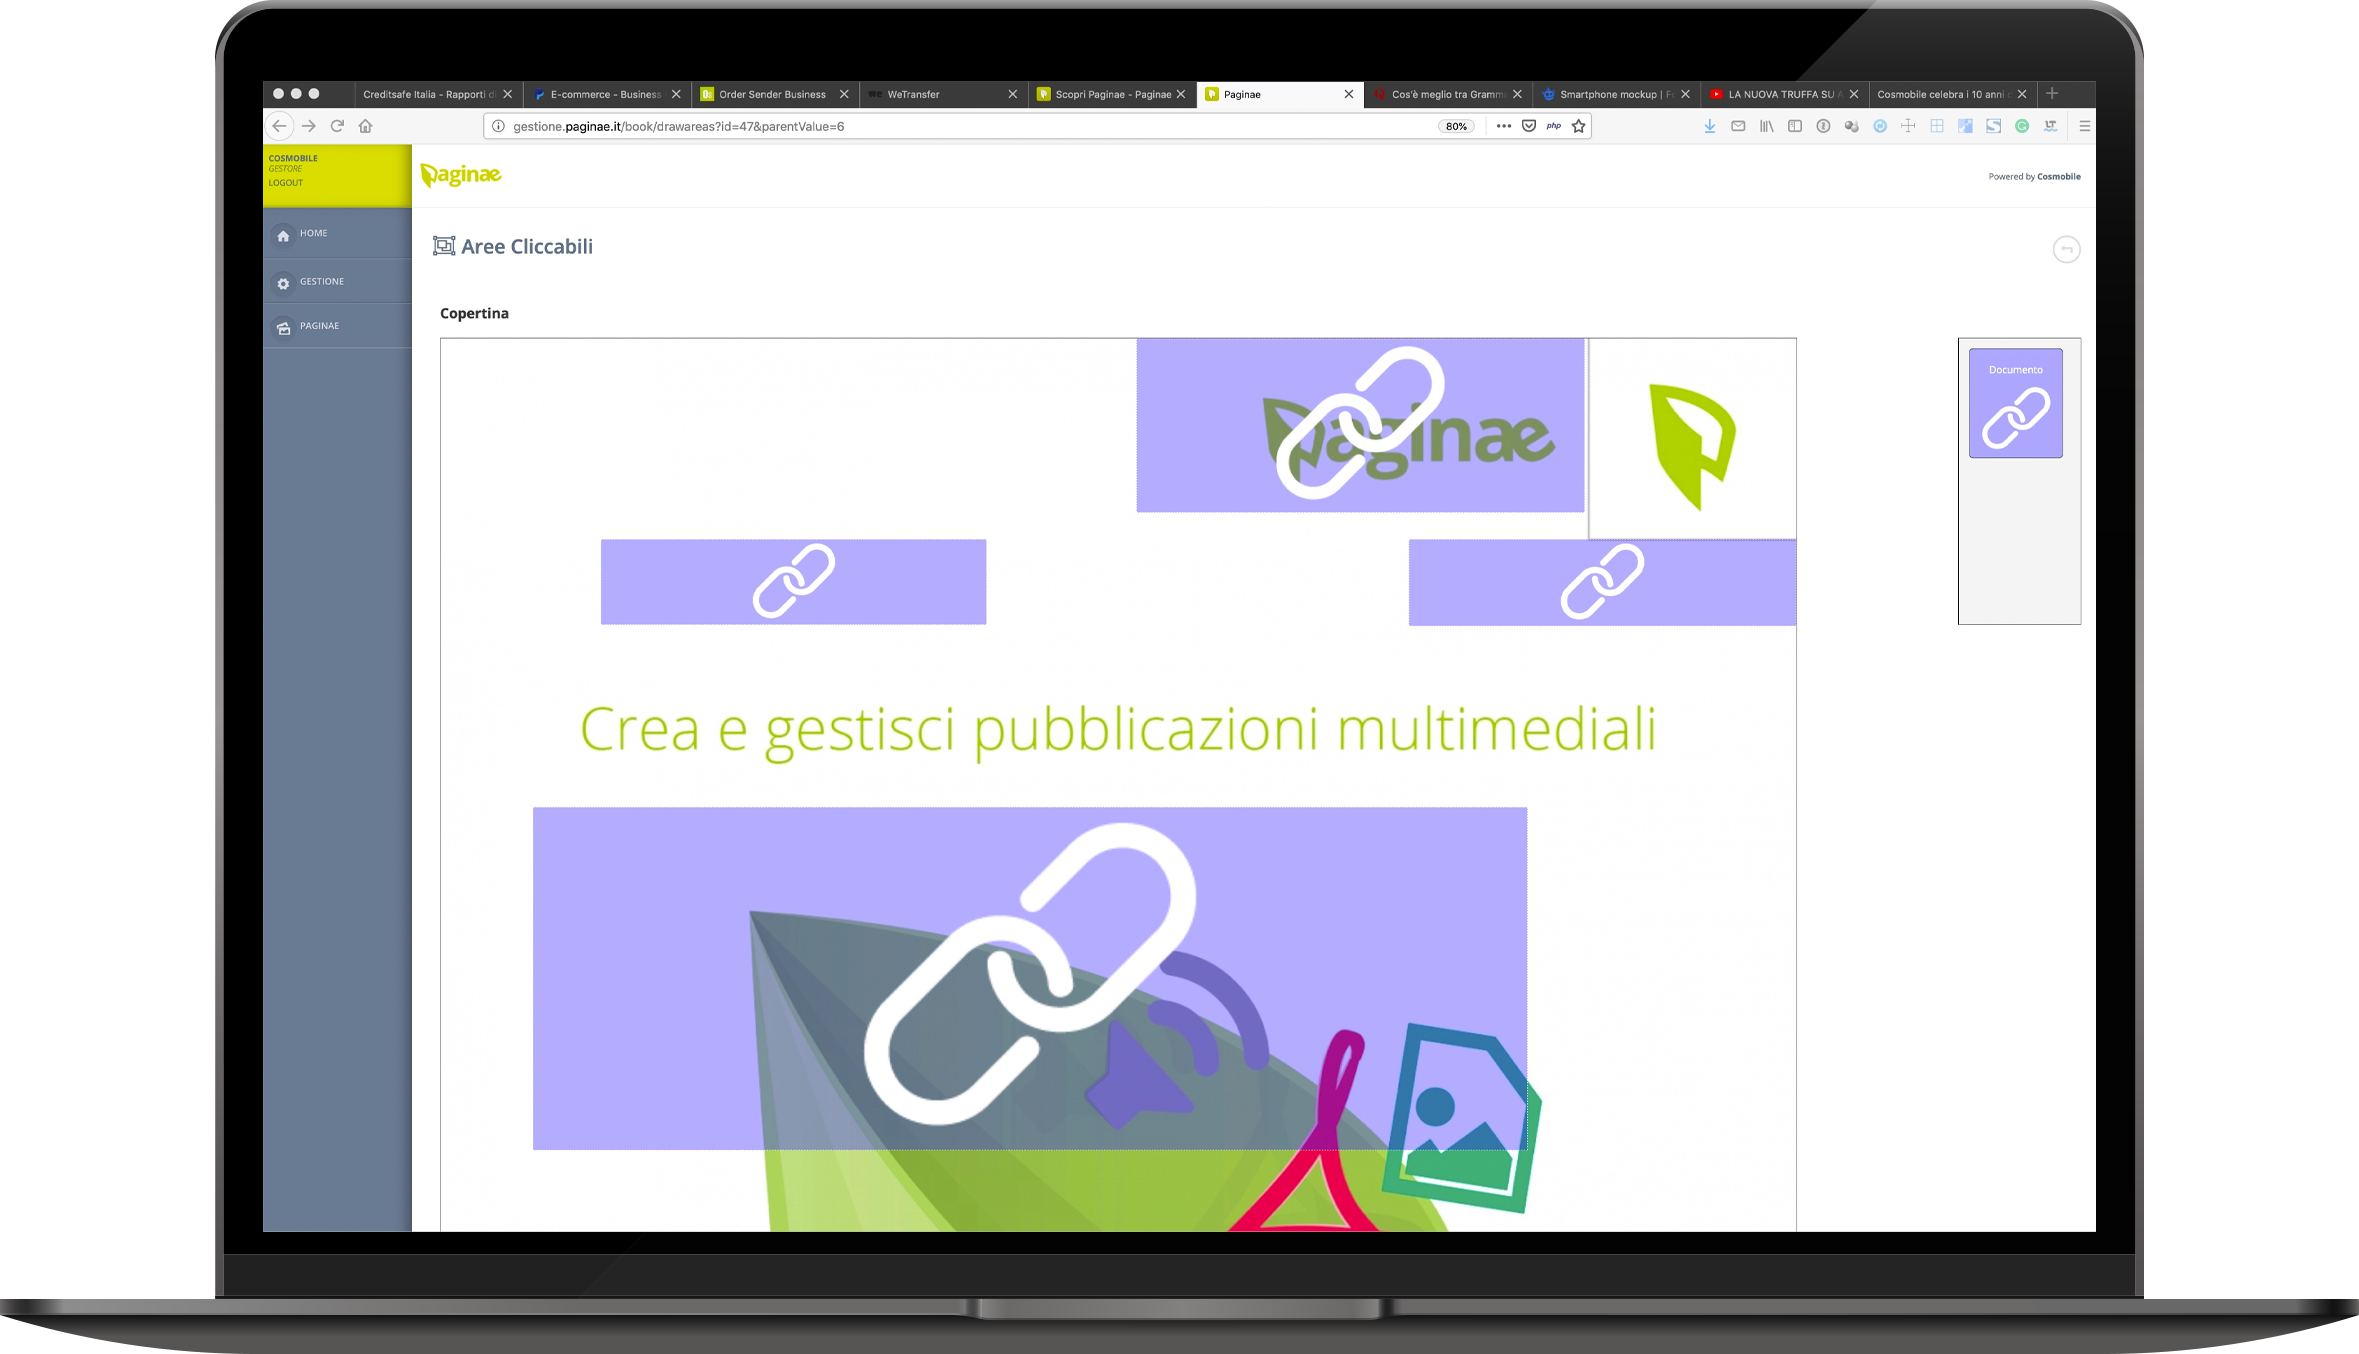Viewport: 2359px width, 1354px height.
Task: Close the active Paginae tab
Action: pos(1349,94)
